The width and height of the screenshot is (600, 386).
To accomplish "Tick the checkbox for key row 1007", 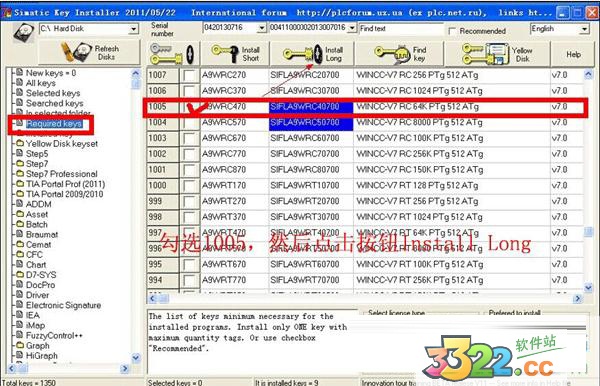I will tap(189, 75).
